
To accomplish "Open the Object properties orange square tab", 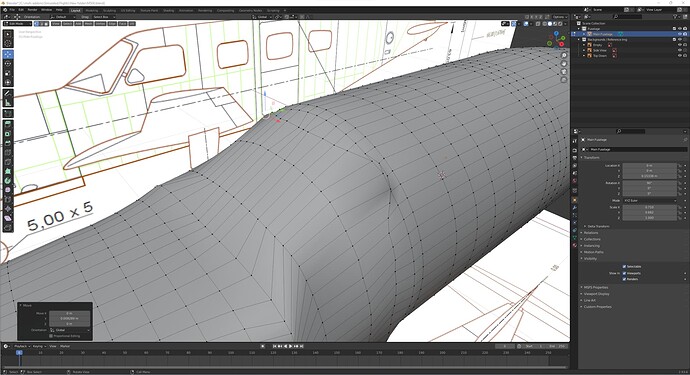I will [x=575, y=200].
